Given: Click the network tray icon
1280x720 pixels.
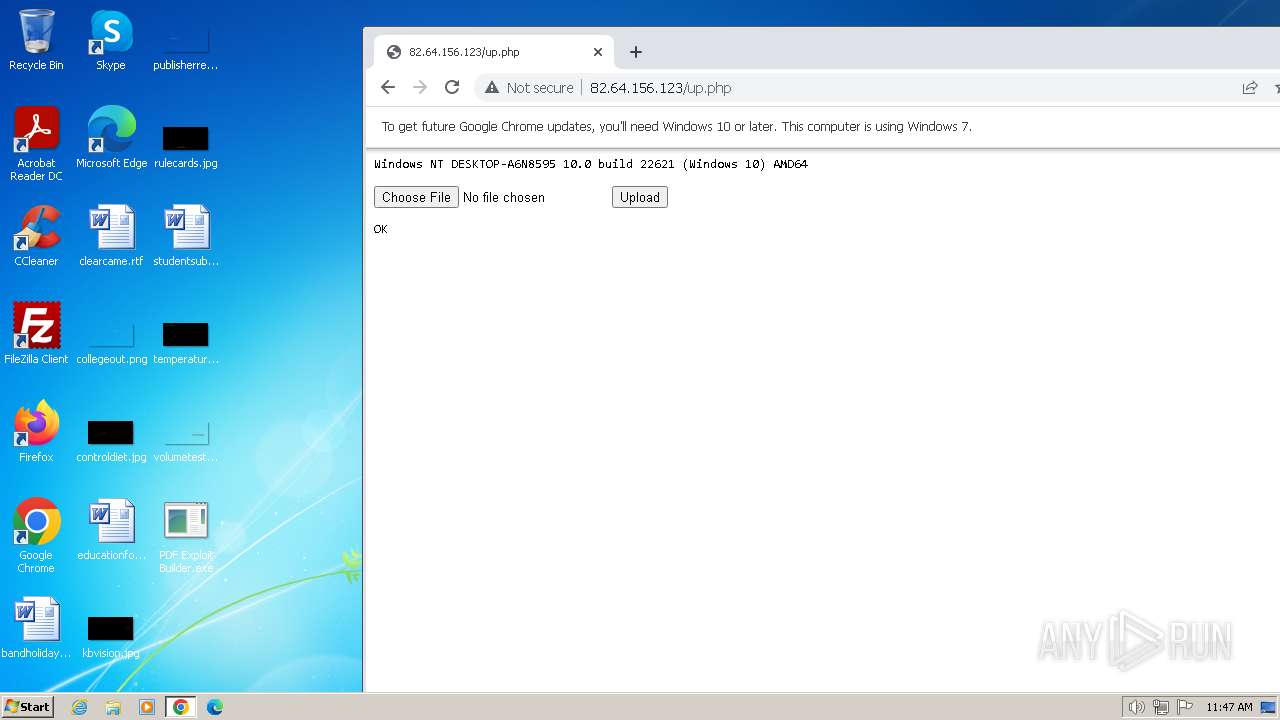Looking at the screenshot, I should (1161, 707).
